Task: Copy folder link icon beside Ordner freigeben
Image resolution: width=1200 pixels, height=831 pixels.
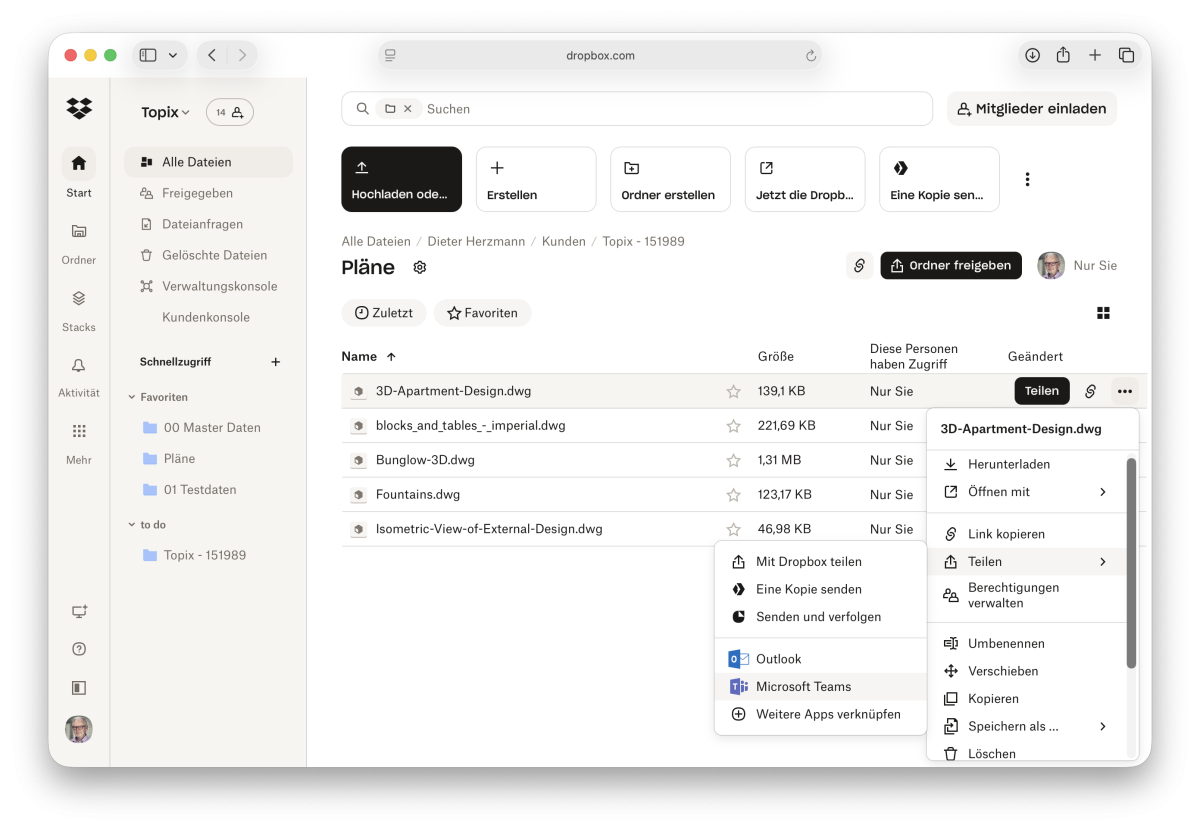Action: [x=859, y=265]
